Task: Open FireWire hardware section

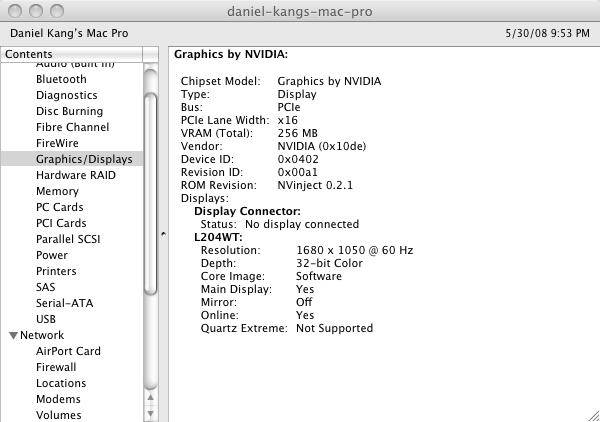Action: (57, 143)
